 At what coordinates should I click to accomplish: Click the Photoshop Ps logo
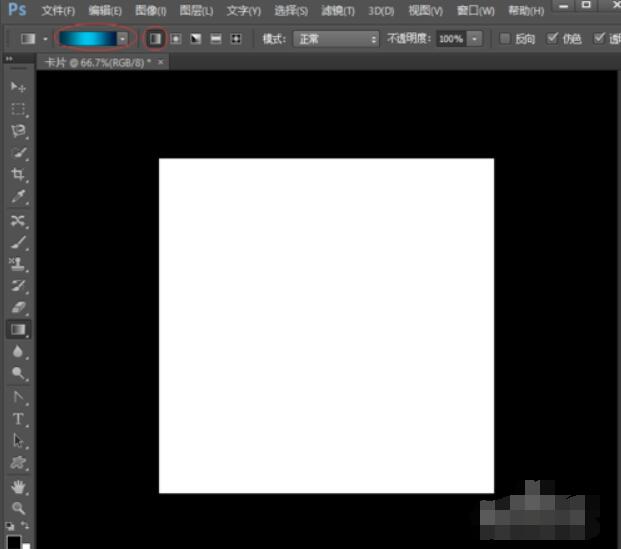(x=17, y=9)
